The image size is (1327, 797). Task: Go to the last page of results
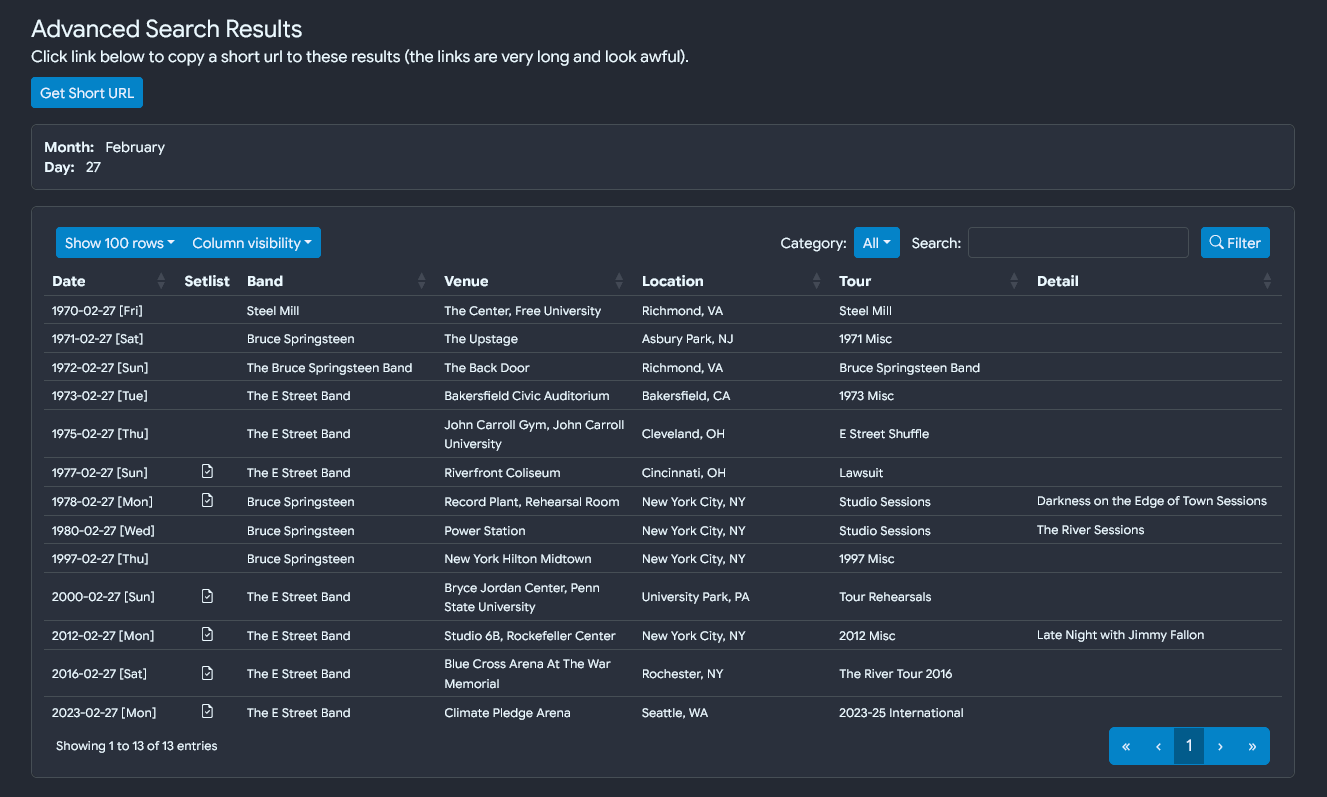(1252, 746)
